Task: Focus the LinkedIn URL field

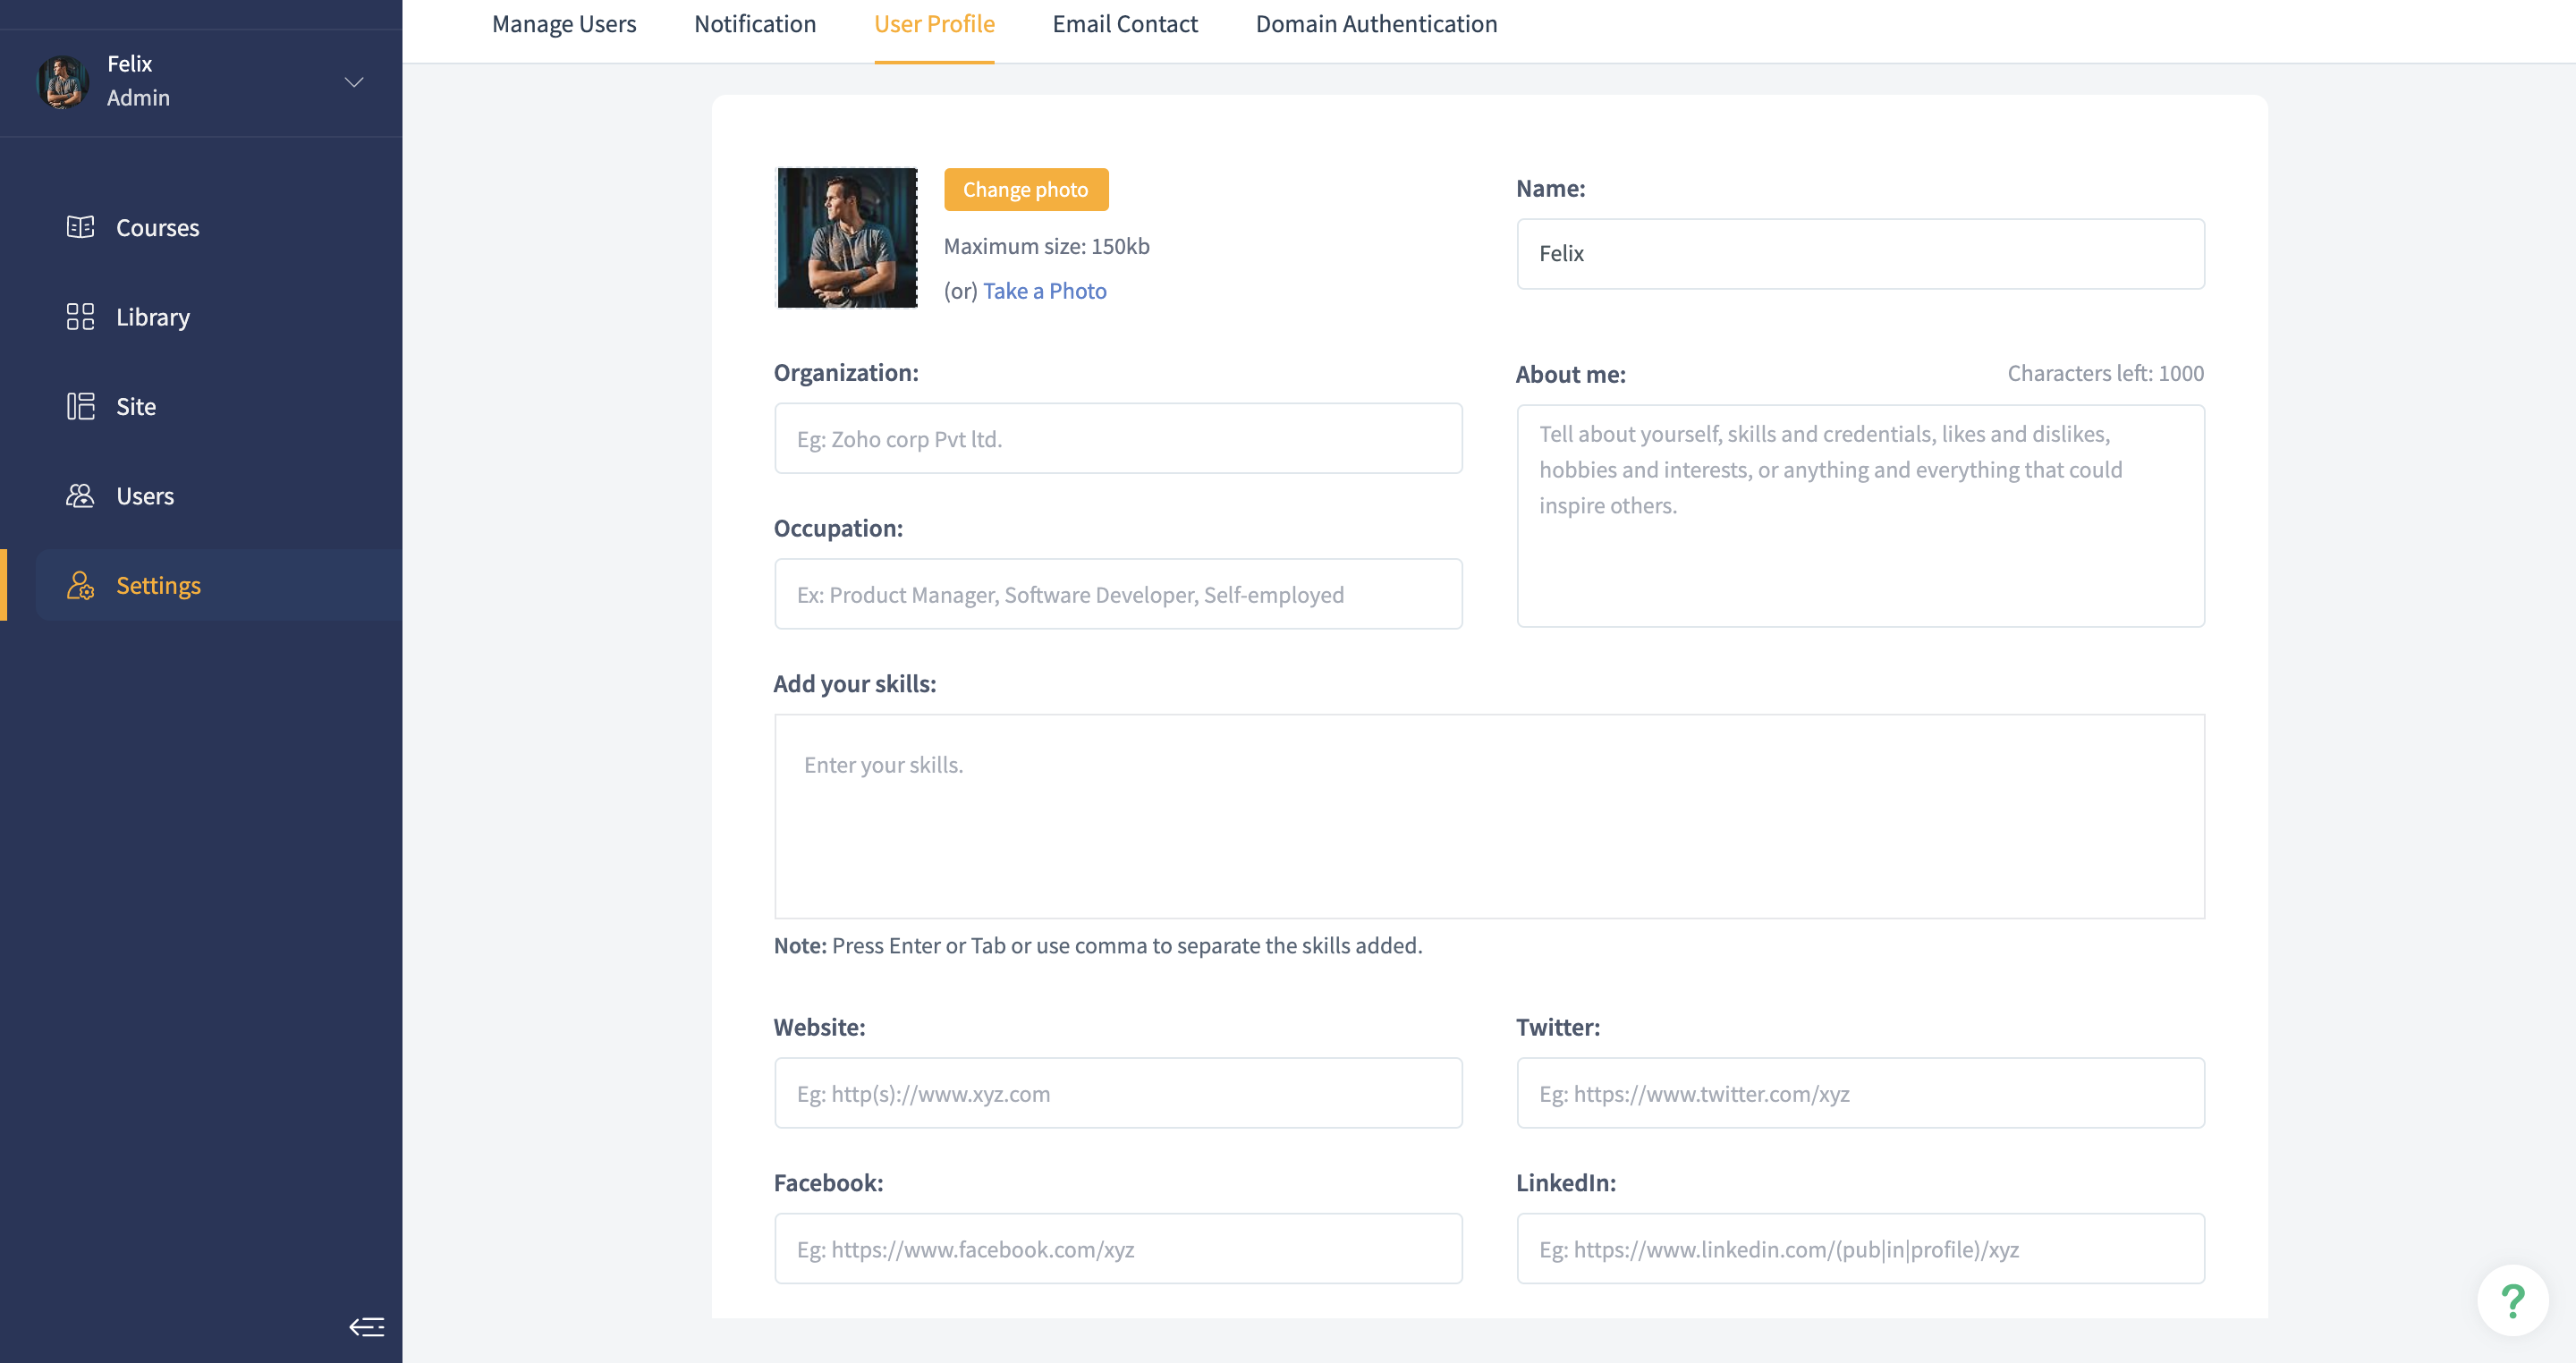Action: [1860, 1249]
